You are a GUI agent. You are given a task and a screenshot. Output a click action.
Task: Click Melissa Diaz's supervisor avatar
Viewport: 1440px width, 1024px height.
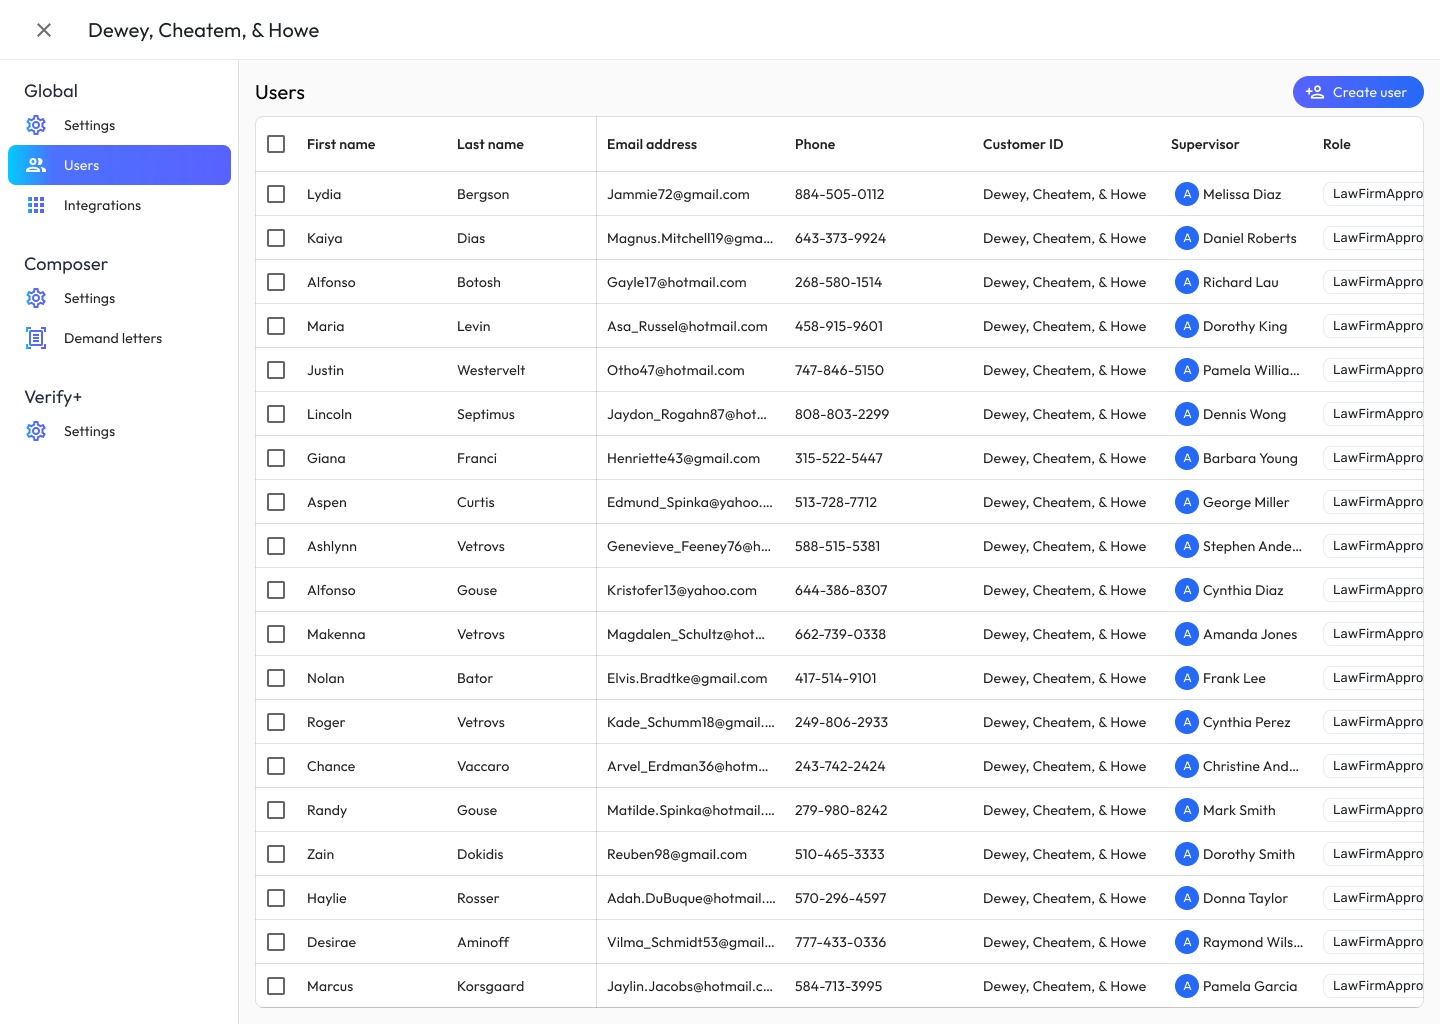tap(1186, 194)
